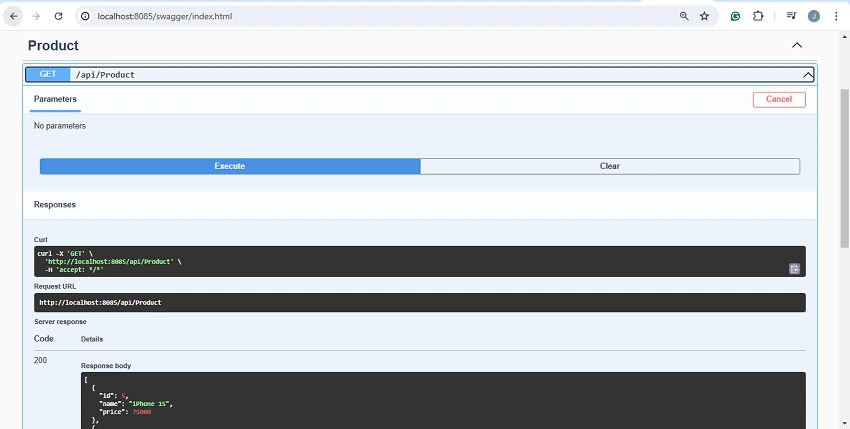
Task: Open the Extensions puzzle icon
Action: [758, 16]
